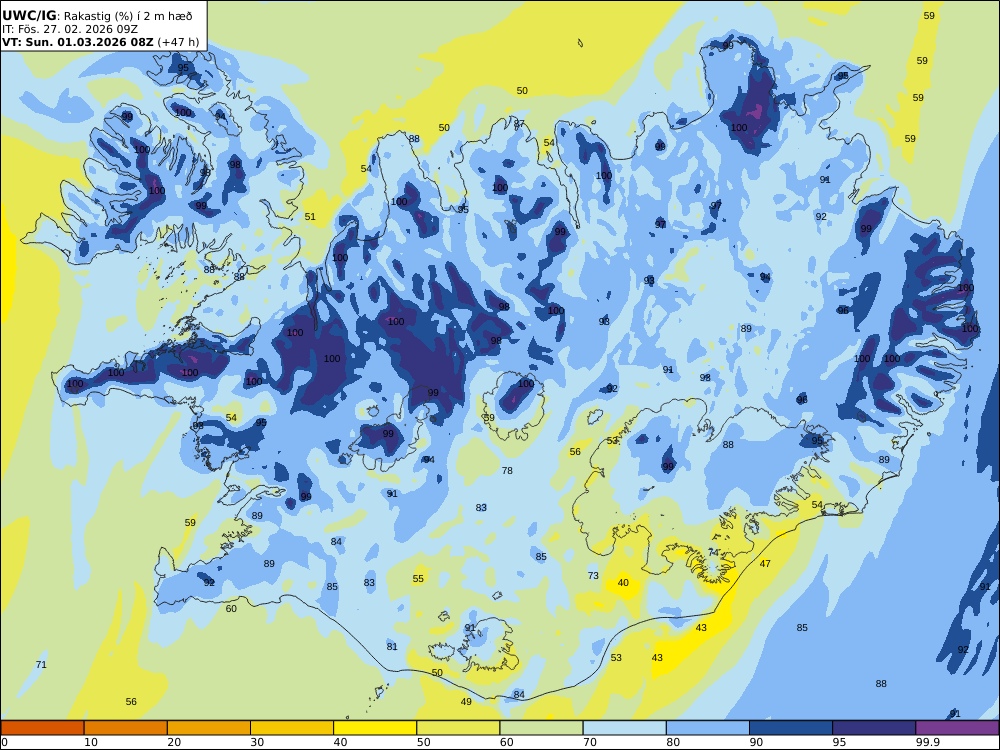
Task: Pick the pale yellow-green 50–60 legend swatch
Action: [458, 728]
